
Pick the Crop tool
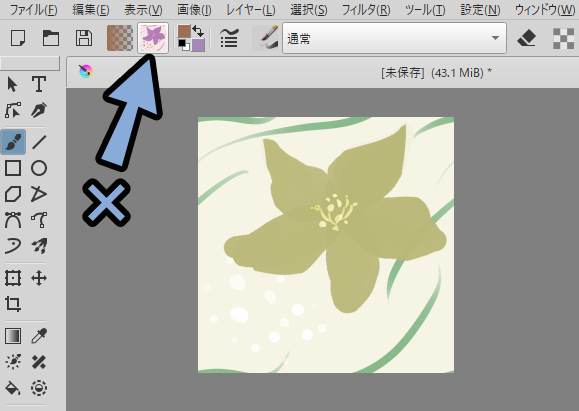click(13, 304)
